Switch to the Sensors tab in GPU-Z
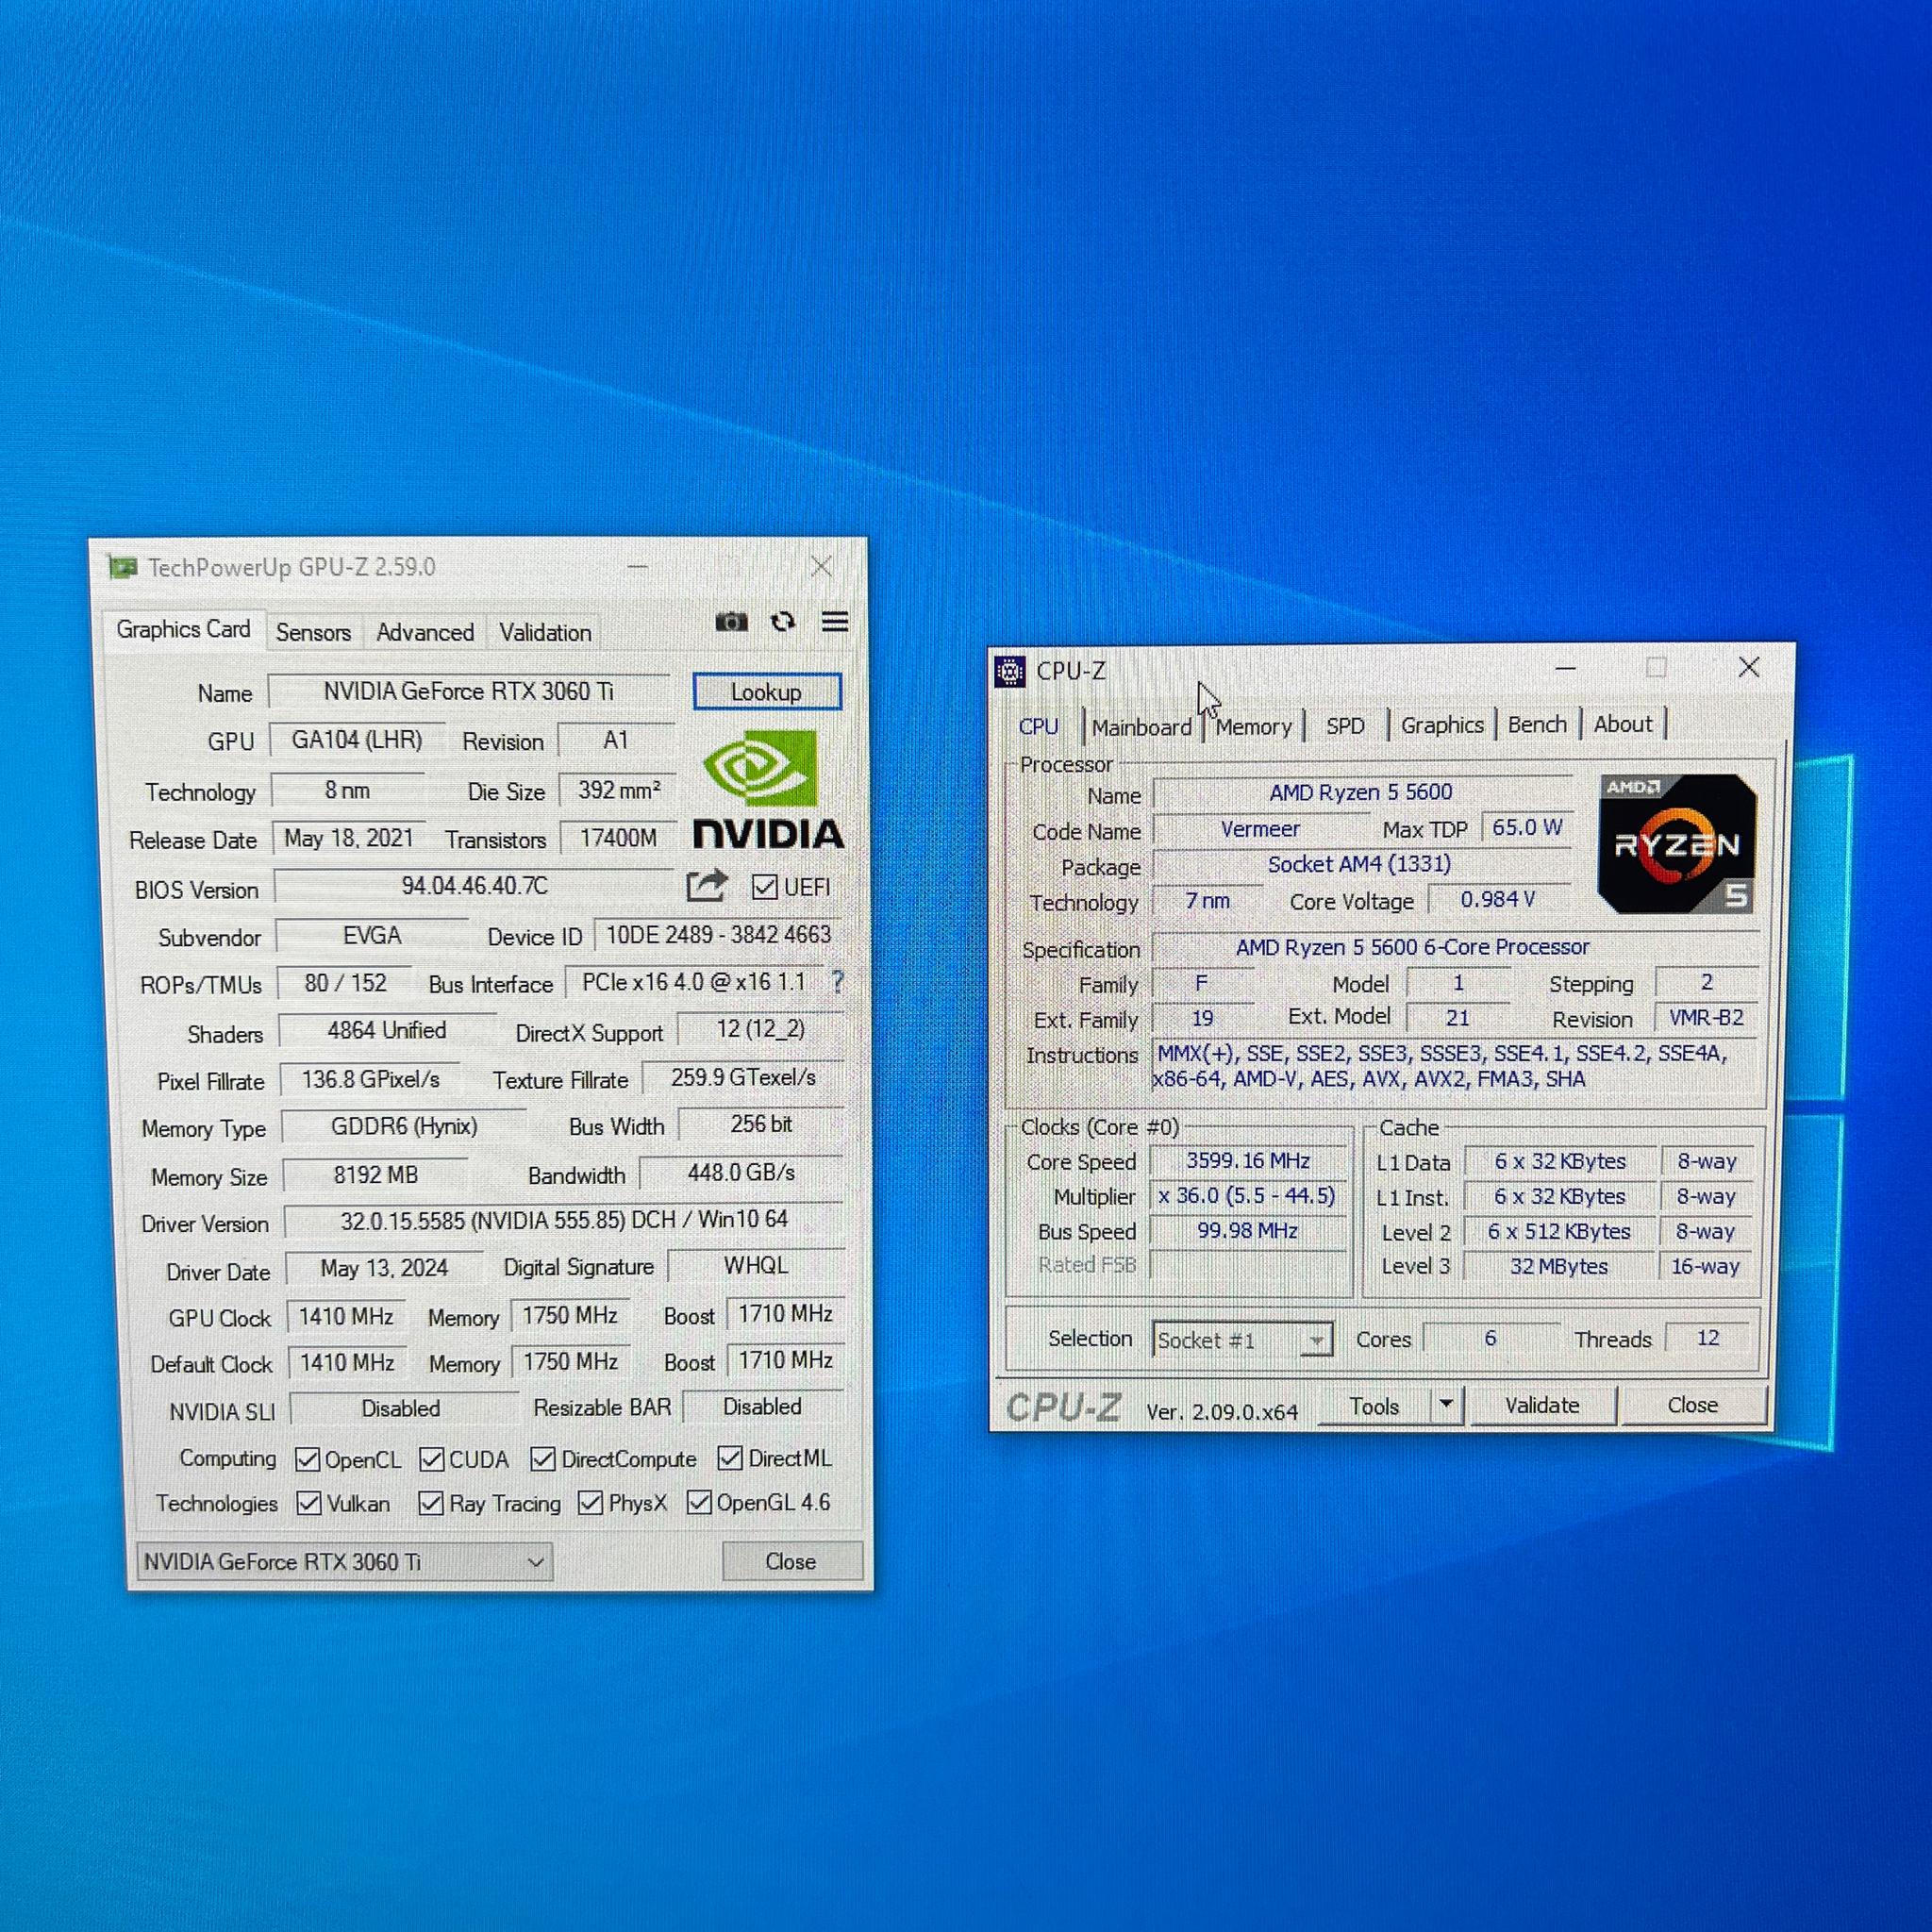The image size is (1932, 1932). coord(313,633)
